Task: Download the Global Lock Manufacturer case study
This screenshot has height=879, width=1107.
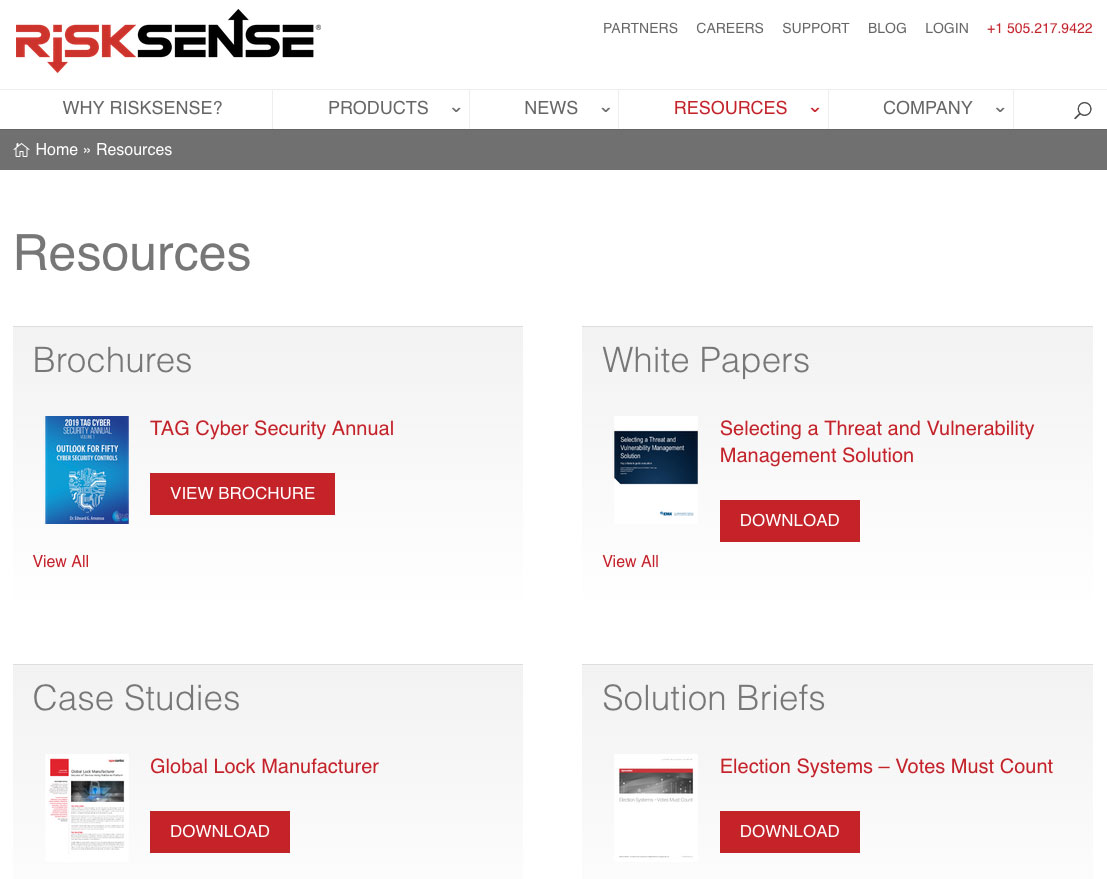Action: (220, 832)
